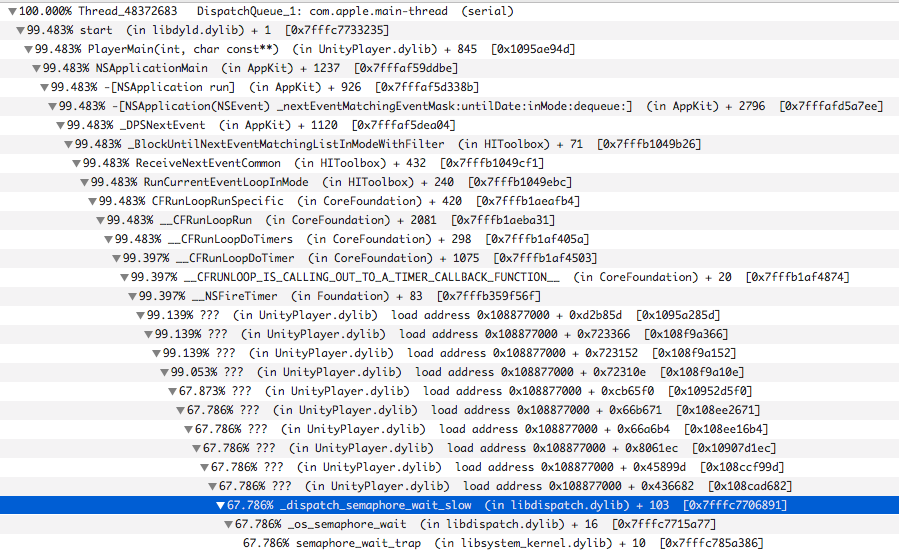Collapse the UnityPlayer row at offset 0x66a6b4

[189, 430]
